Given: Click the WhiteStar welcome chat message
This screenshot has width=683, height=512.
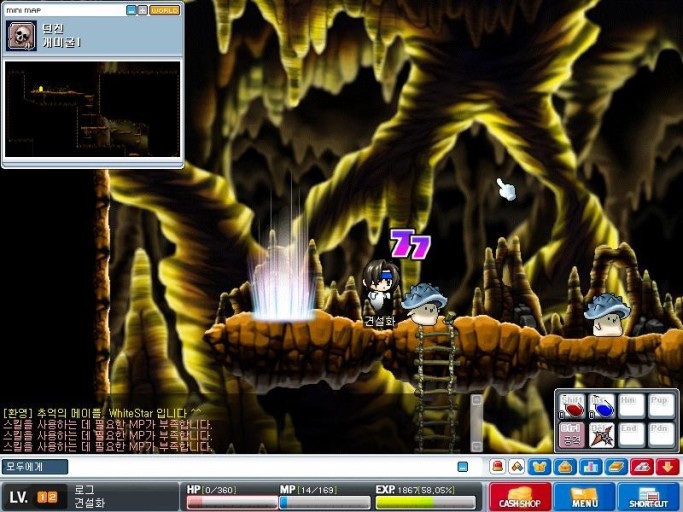Looking at the screenshot, I should pos(102,413).
